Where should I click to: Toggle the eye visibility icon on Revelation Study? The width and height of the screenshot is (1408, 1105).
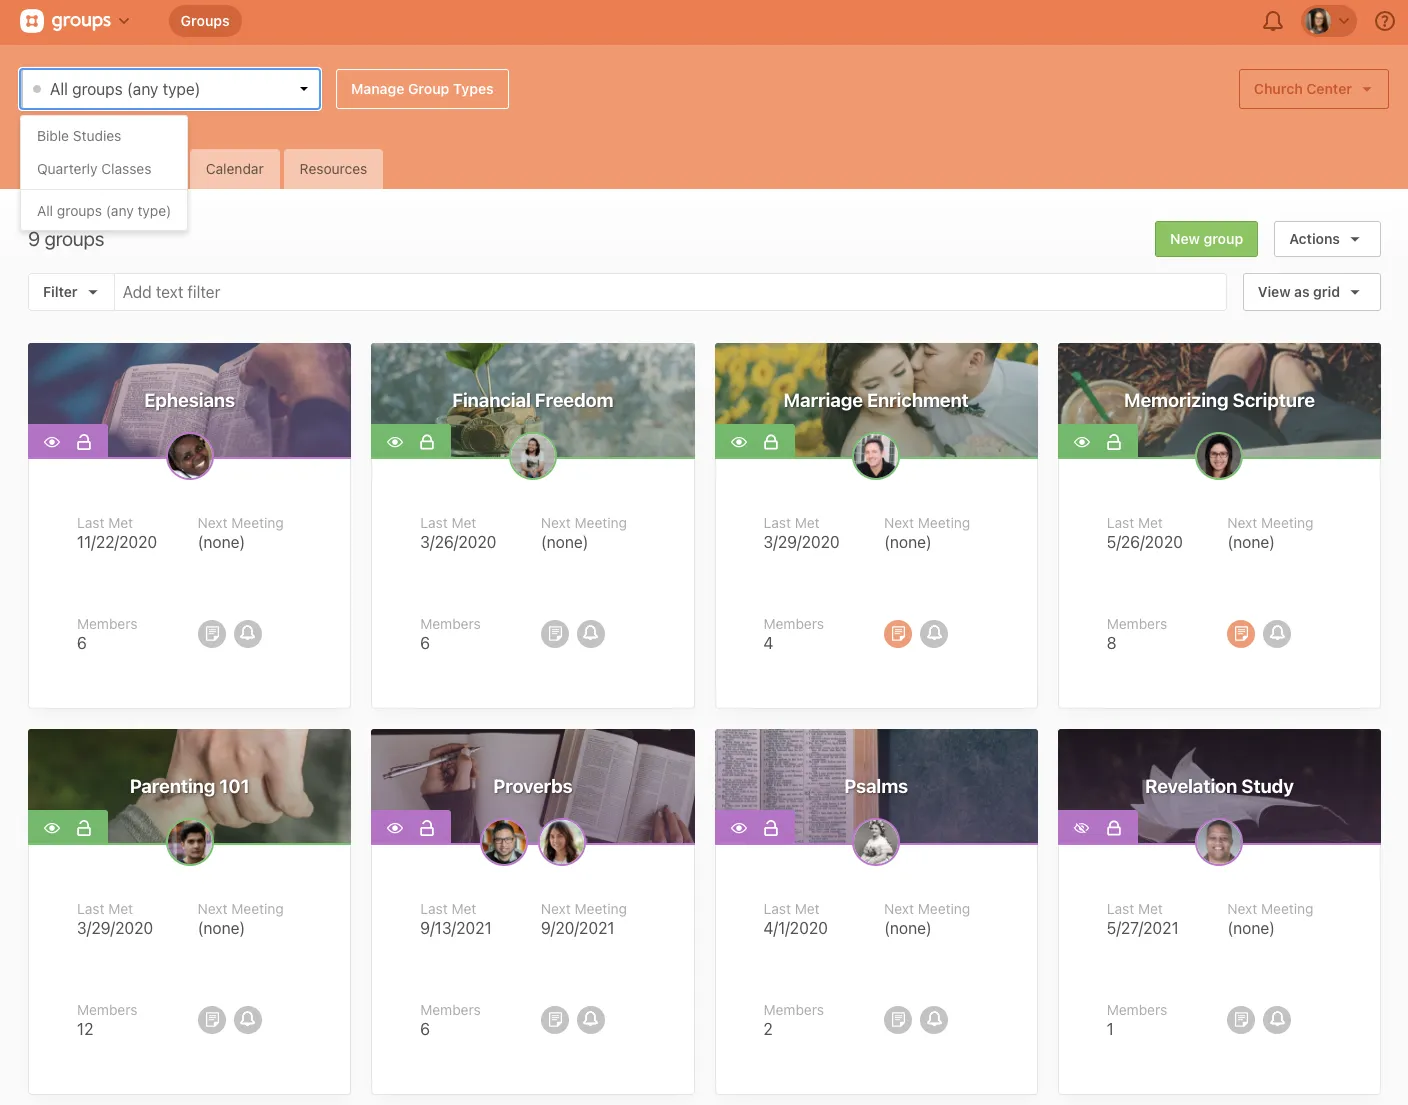(x=1081, y=828)
